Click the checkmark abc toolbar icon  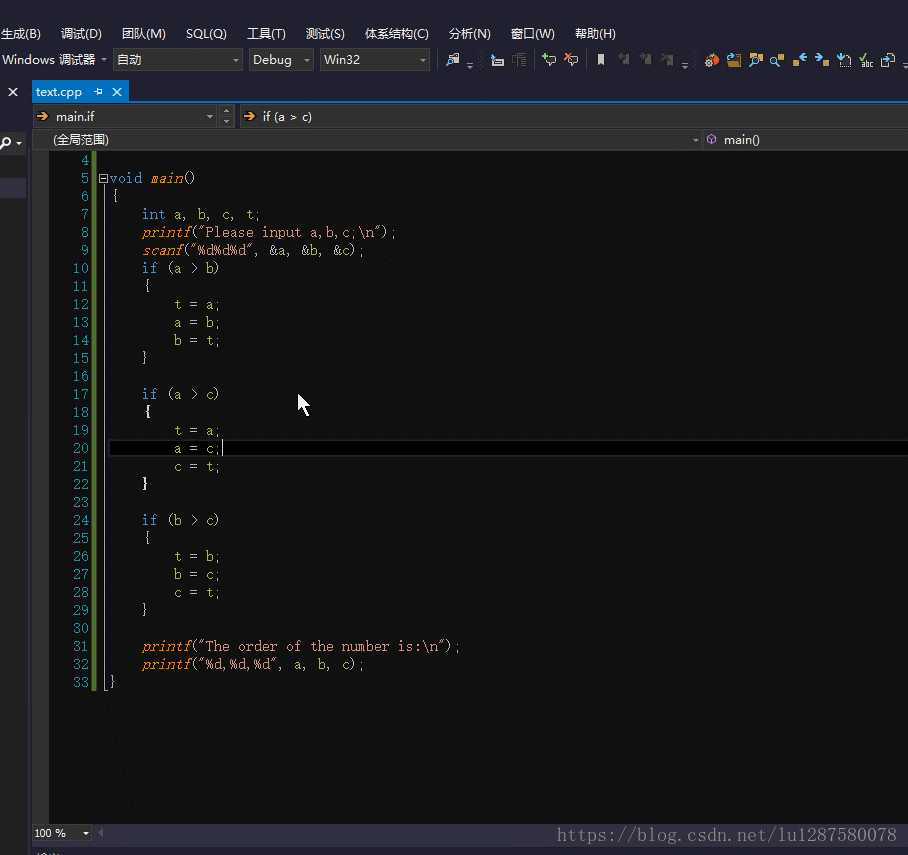(x=866, y=60)
